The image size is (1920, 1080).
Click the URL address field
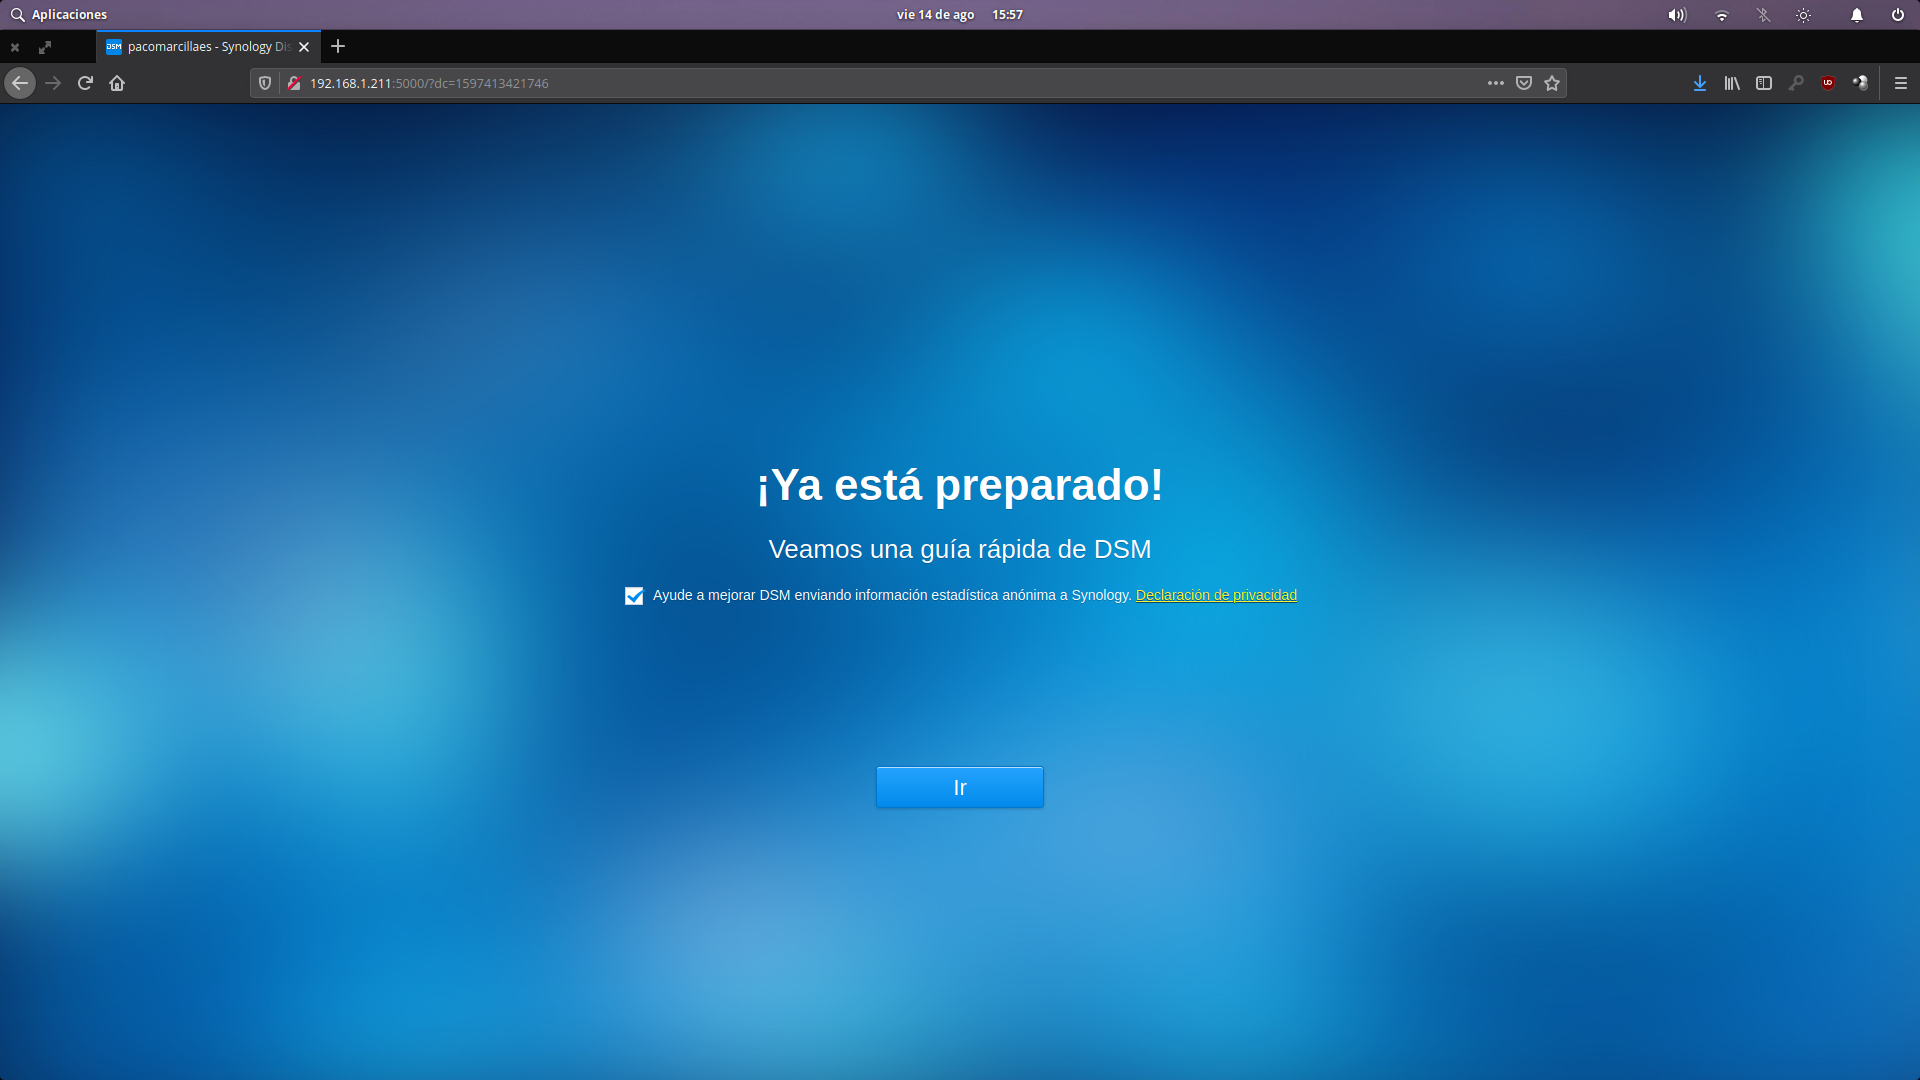[800, 84]
